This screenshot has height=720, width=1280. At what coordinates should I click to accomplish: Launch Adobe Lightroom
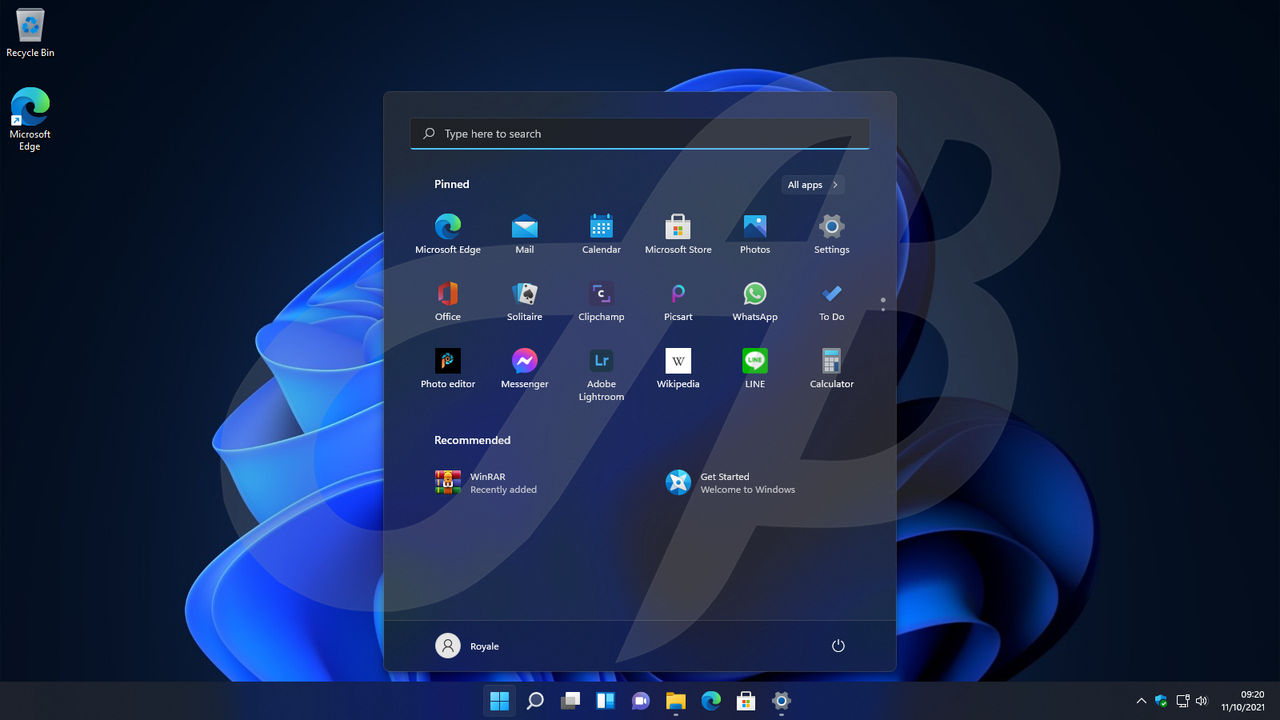pos(601,374)
